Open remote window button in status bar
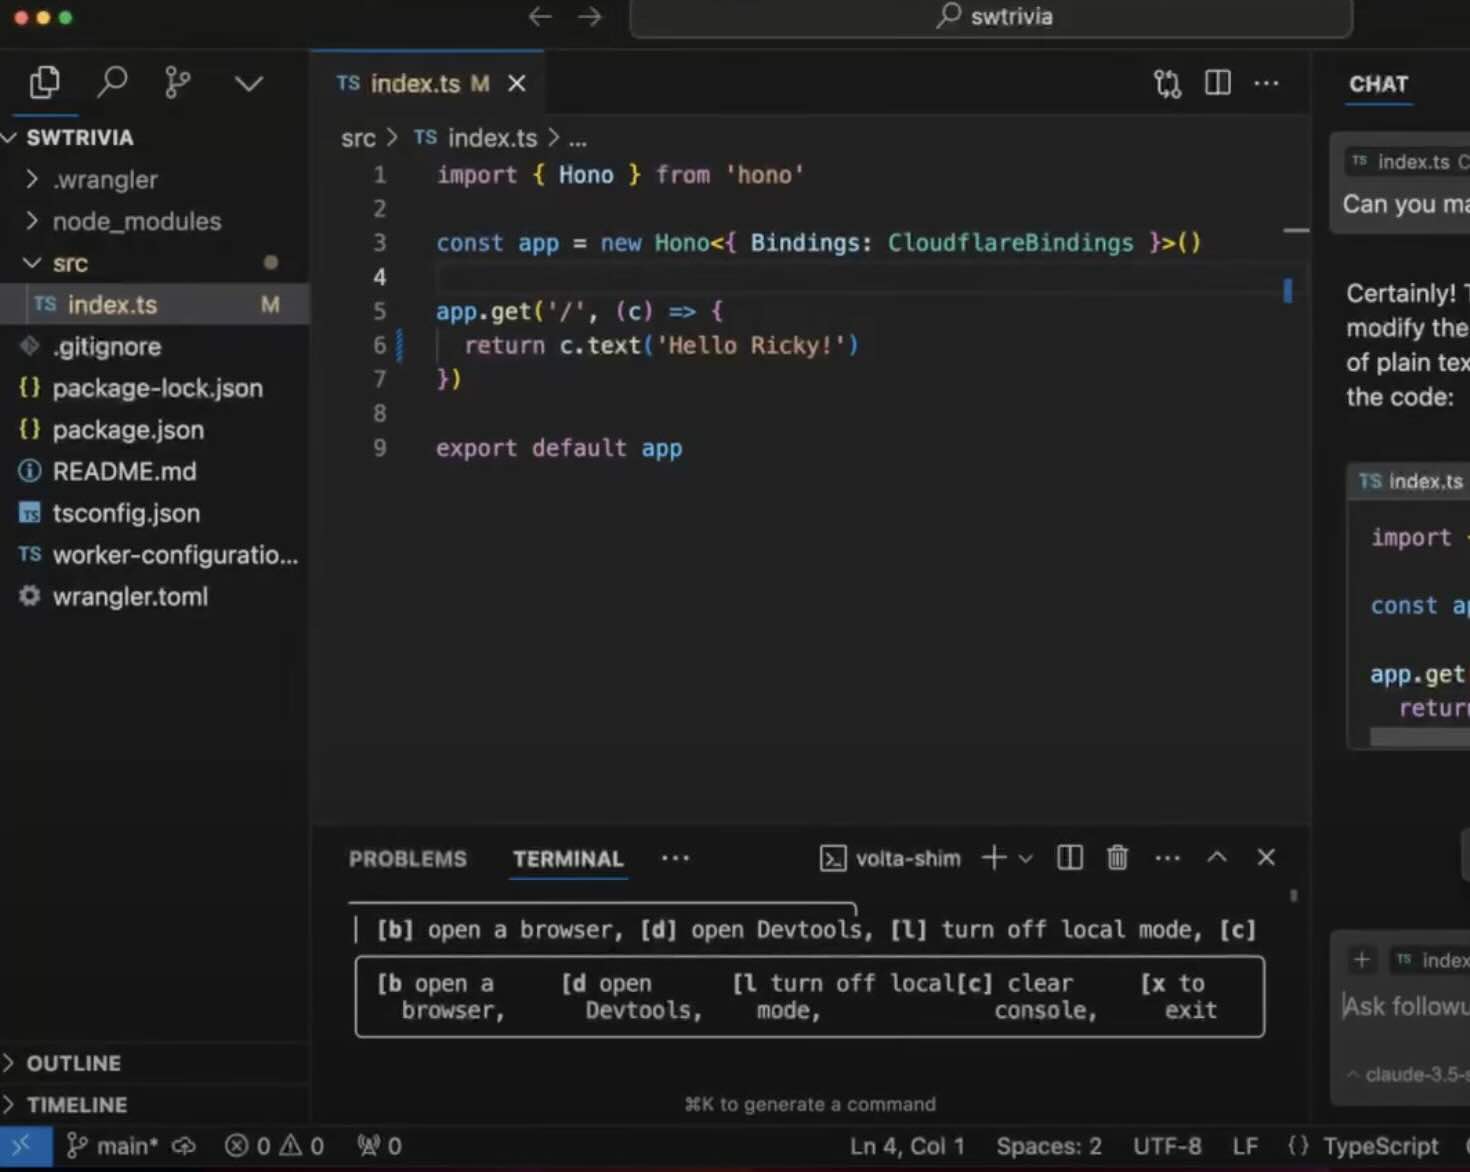Image resolution: width=1470 pixels, height=1172 pixels. pos(25,1146)
